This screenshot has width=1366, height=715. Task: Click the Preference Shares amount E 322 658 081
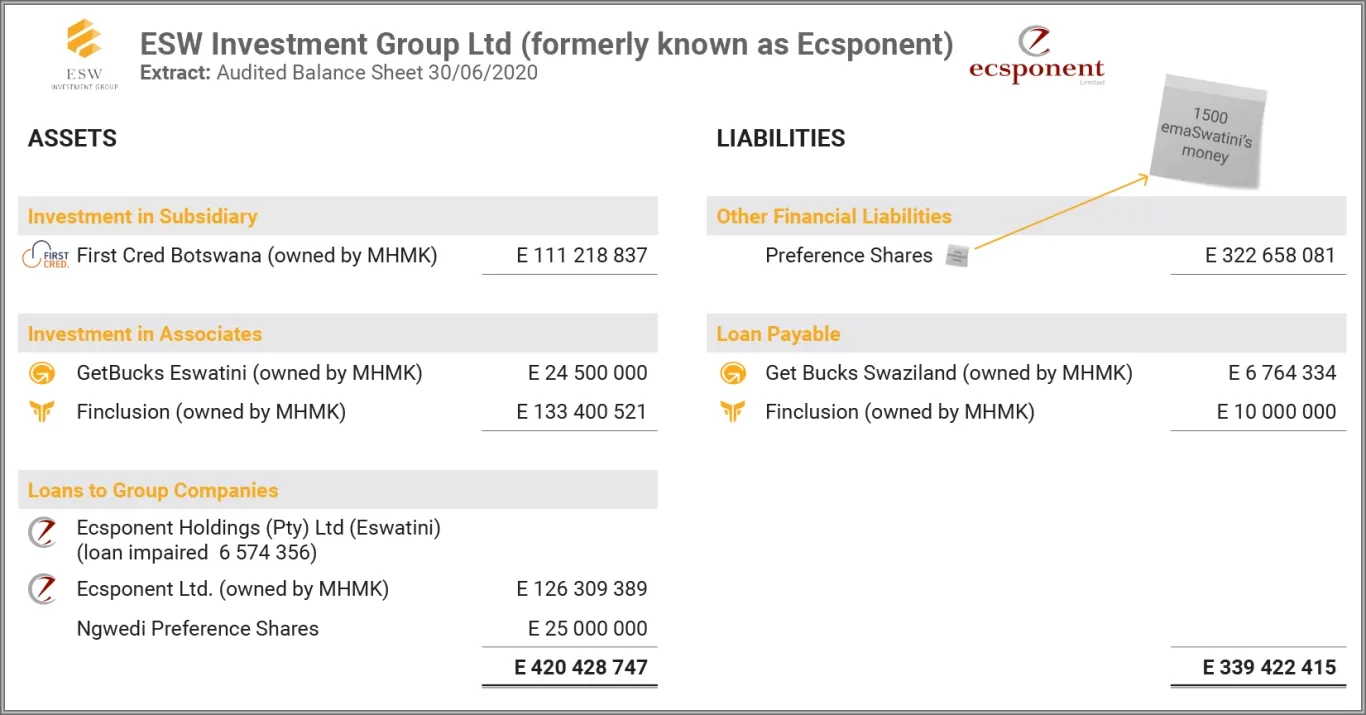pos(1270,256)
